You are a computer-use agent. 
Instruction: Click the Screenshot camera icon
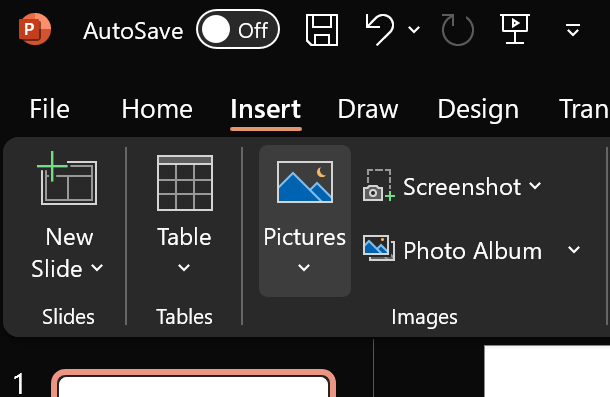pyautogui.click(x=379, y=185)
